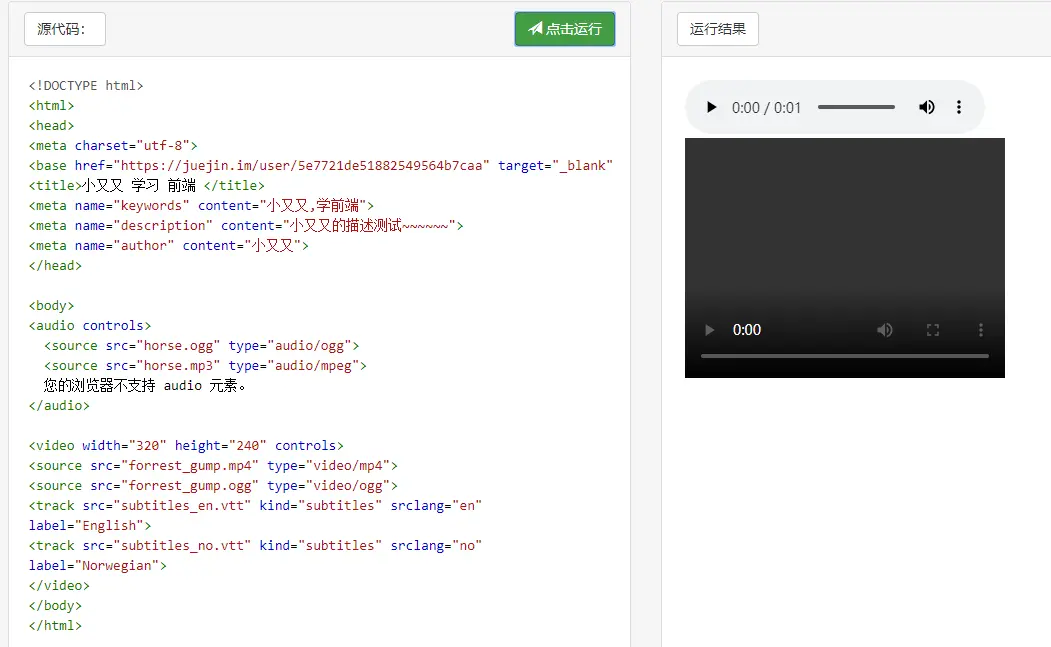Click the video current time 0:00 text
This screenshot has width=1051, height=647.
click(x=747, y=330)
